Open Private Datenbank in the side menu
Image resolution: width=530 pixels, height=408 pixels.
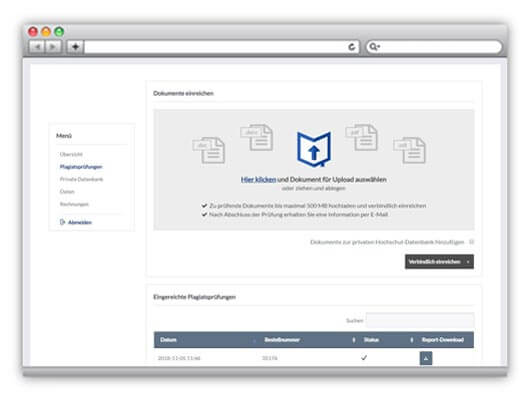81,179
